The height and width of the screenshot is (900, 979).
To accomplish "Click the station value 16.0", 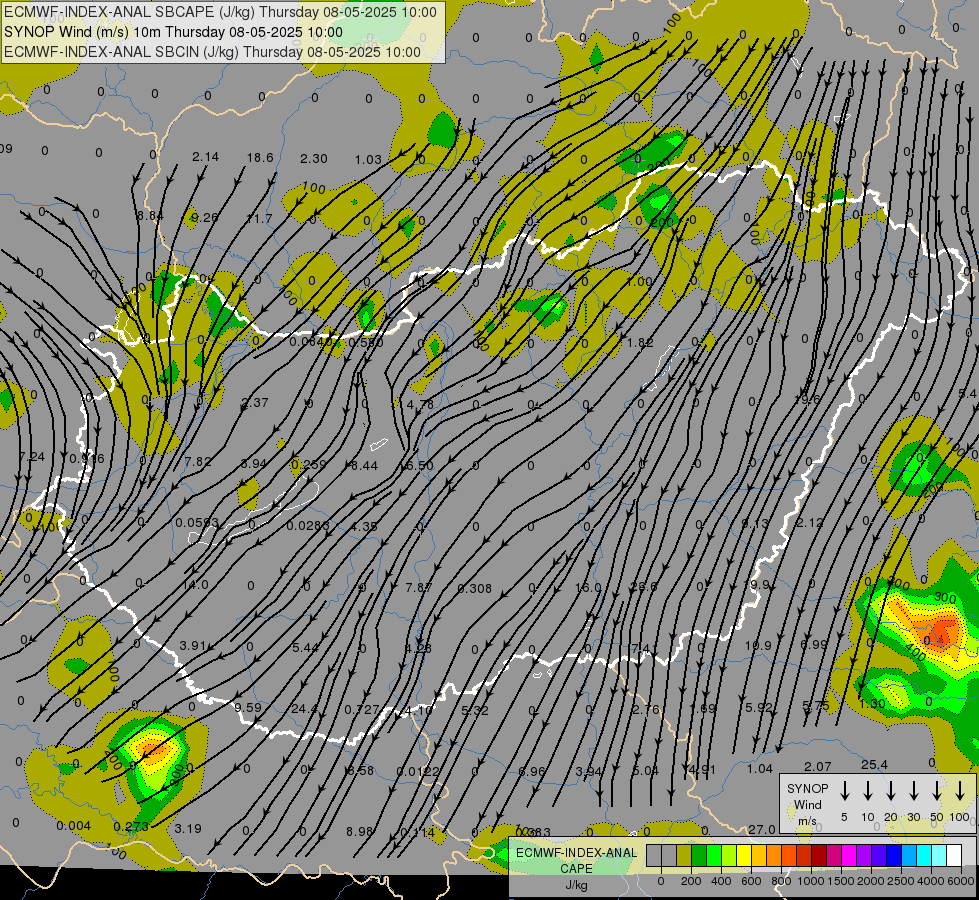I will (588, 588).
